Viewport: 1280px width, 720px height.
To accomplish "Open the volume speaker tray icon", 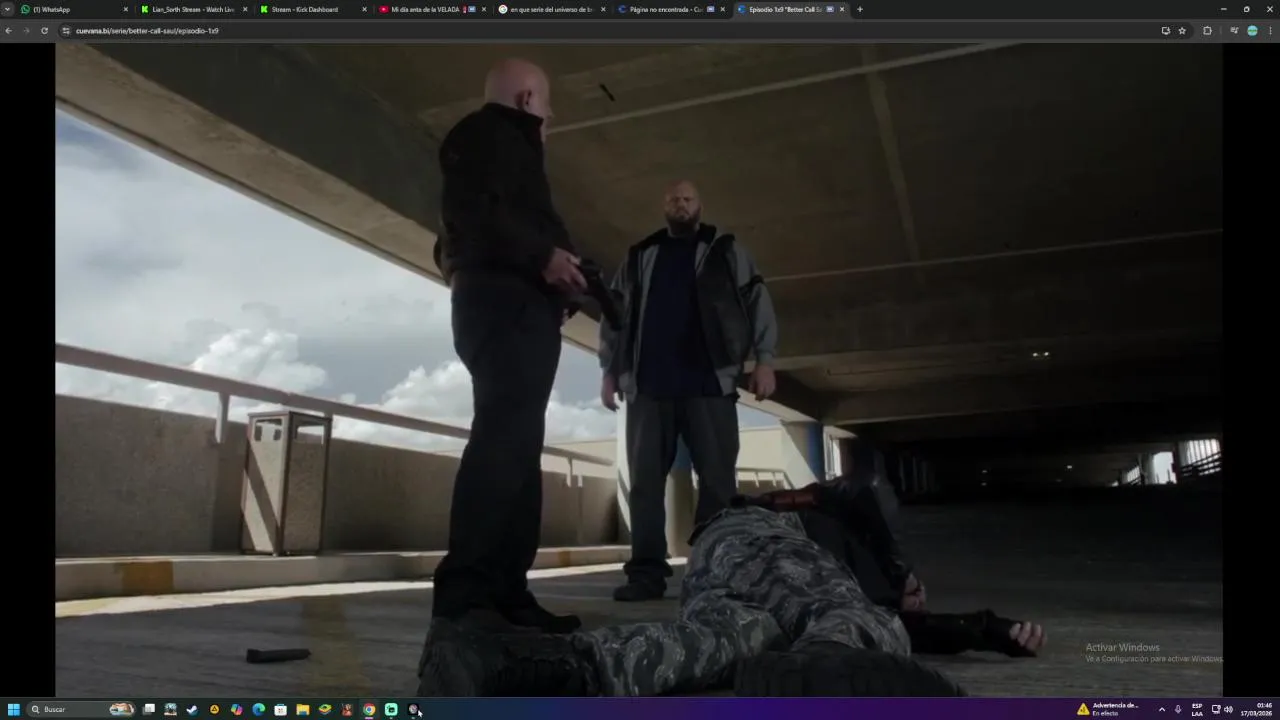I will click(1228, 709).
